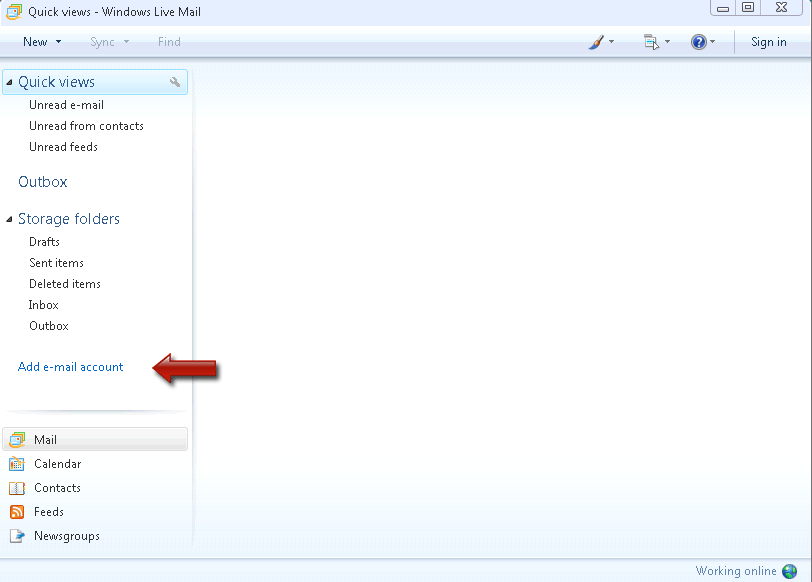Open the dropdown arrow beside Menus icon
Screen dimensions: 812x582
[667, 42]
